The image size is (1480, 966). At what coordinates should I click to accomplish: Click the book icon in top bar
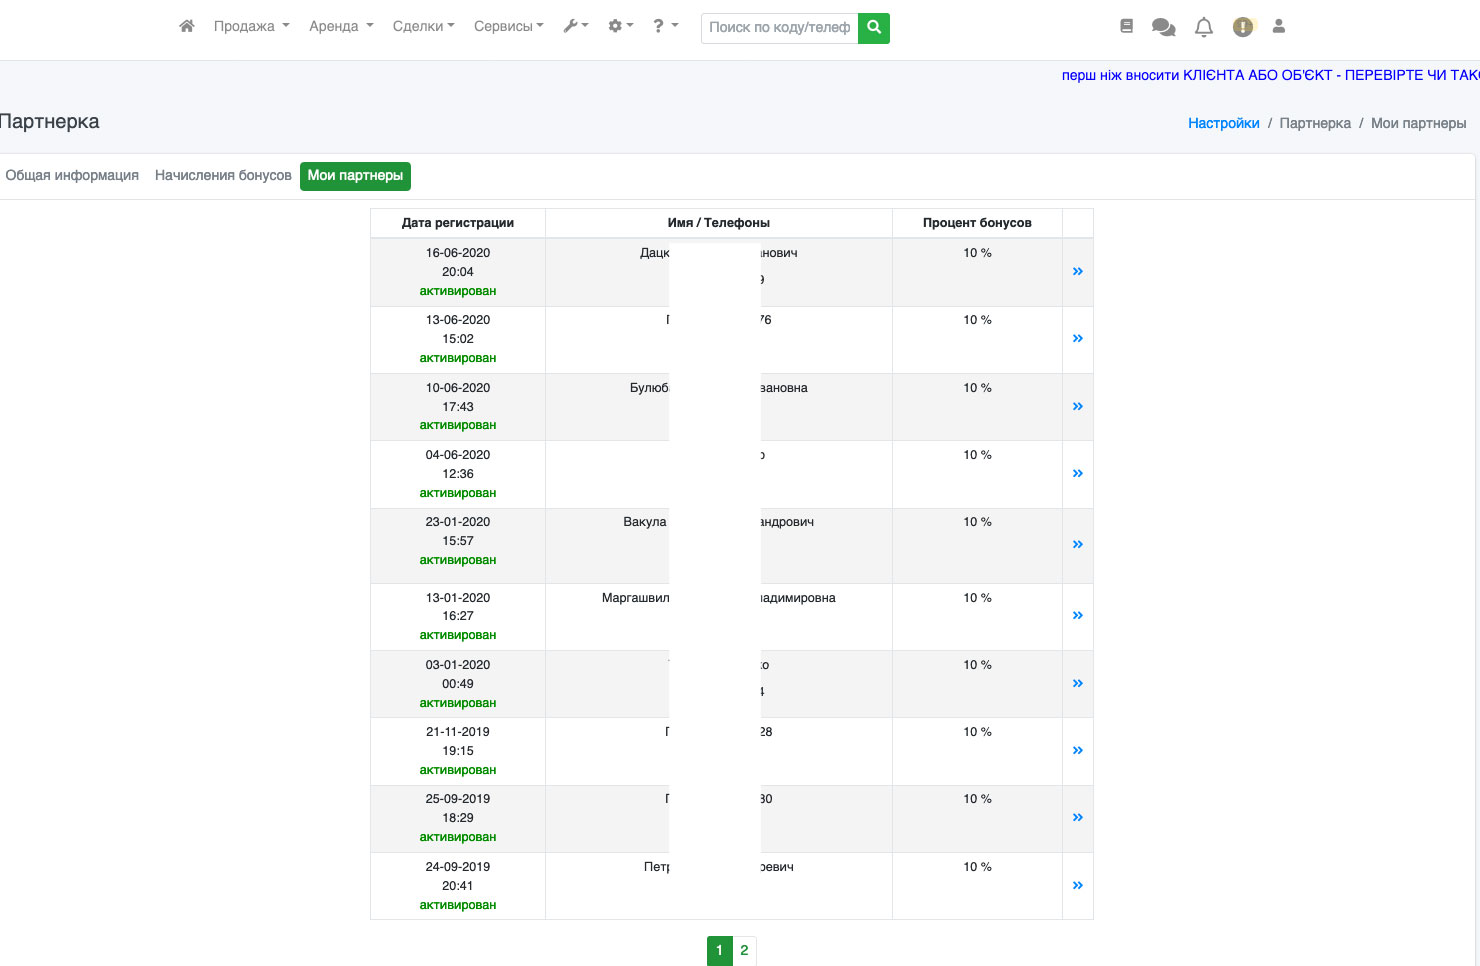1126,27
